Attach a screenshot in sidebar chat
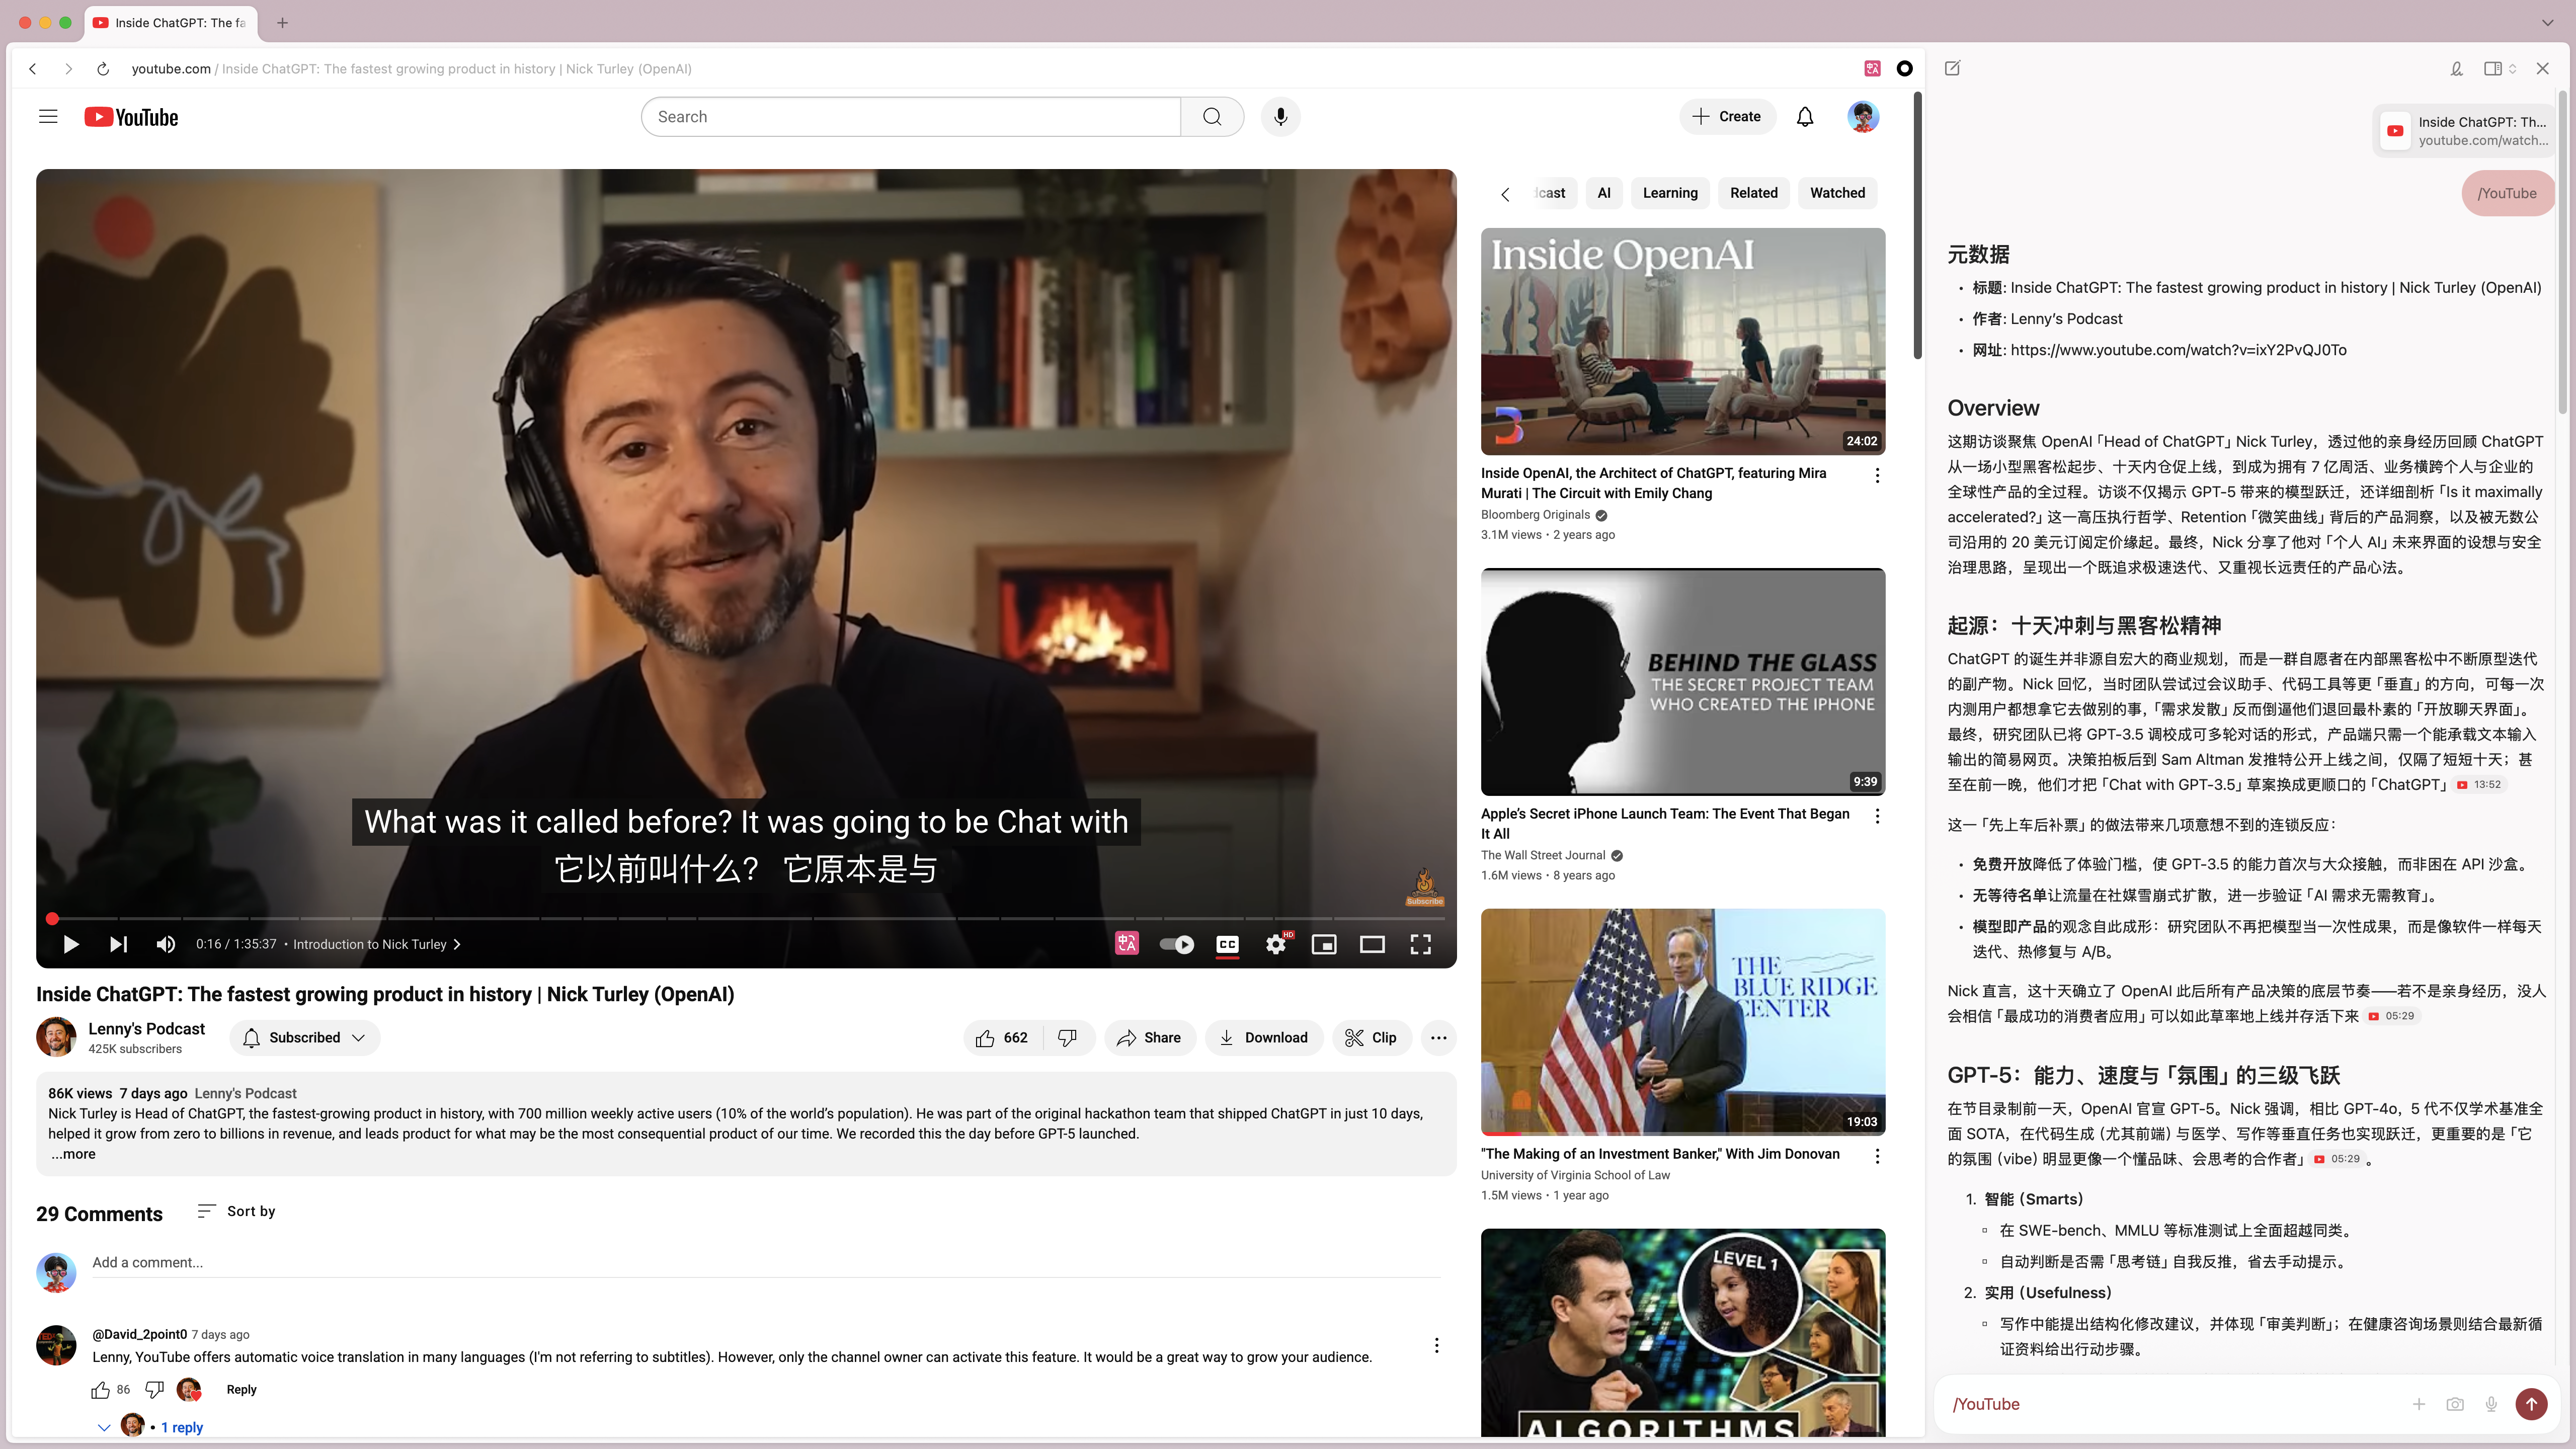This screenshot has width=2576, height=1449. point(2455,1404)
